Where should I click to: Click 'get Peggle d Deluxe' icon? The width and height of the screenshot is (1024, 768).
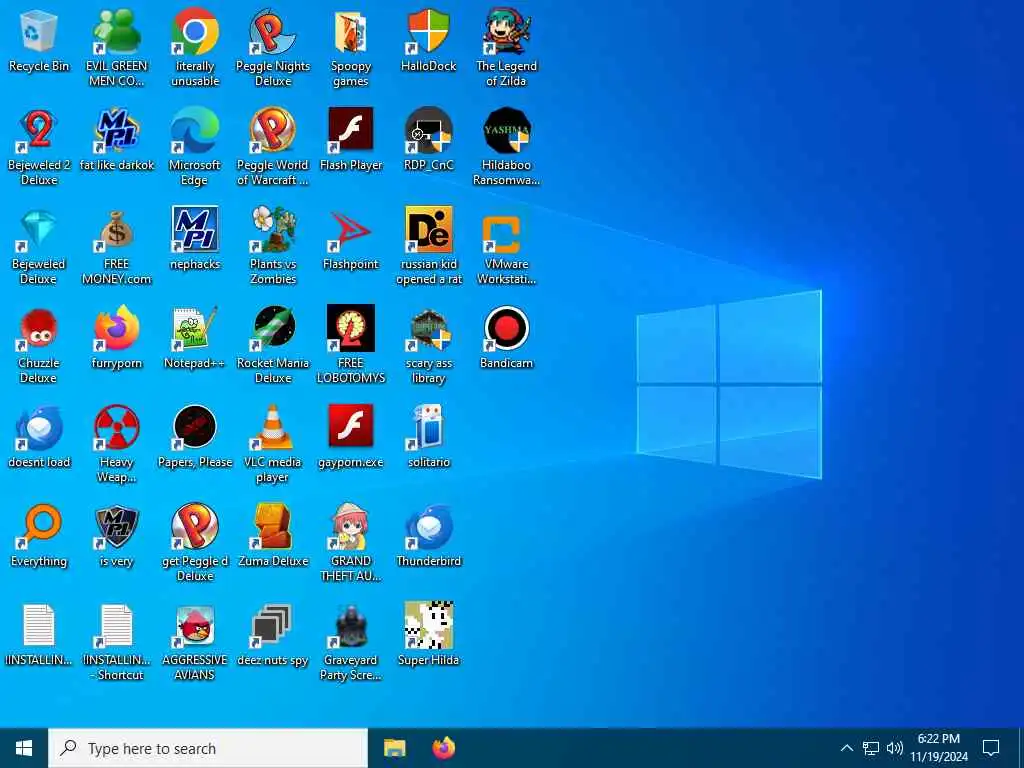coord(195,526)
